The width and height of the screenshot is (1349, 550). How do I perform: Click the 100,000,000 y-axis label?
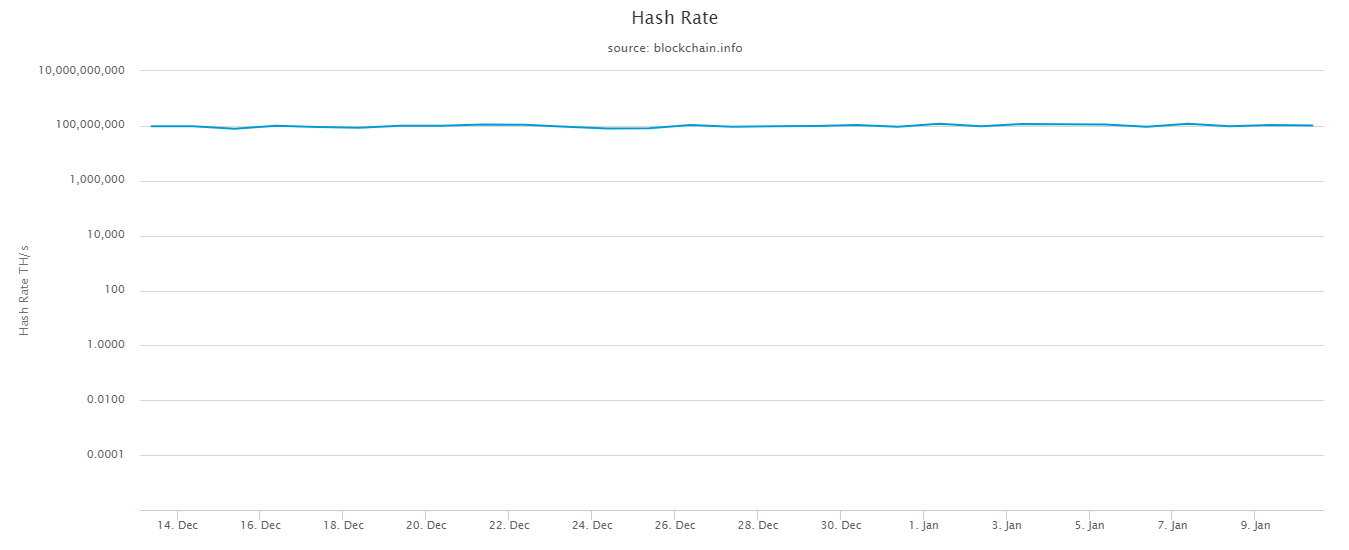90,126
